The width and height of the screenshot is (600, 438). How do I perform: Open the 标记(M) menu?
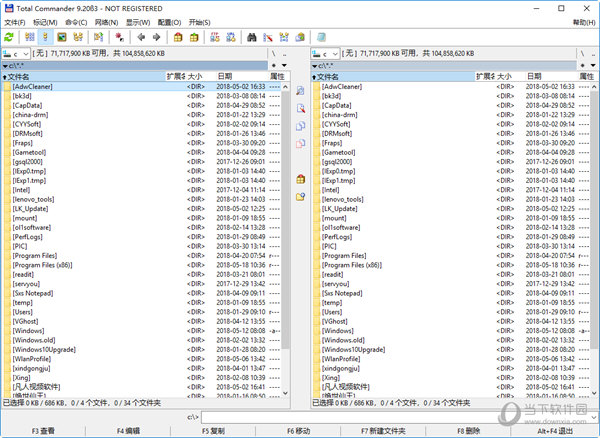(x=45, y=23)
